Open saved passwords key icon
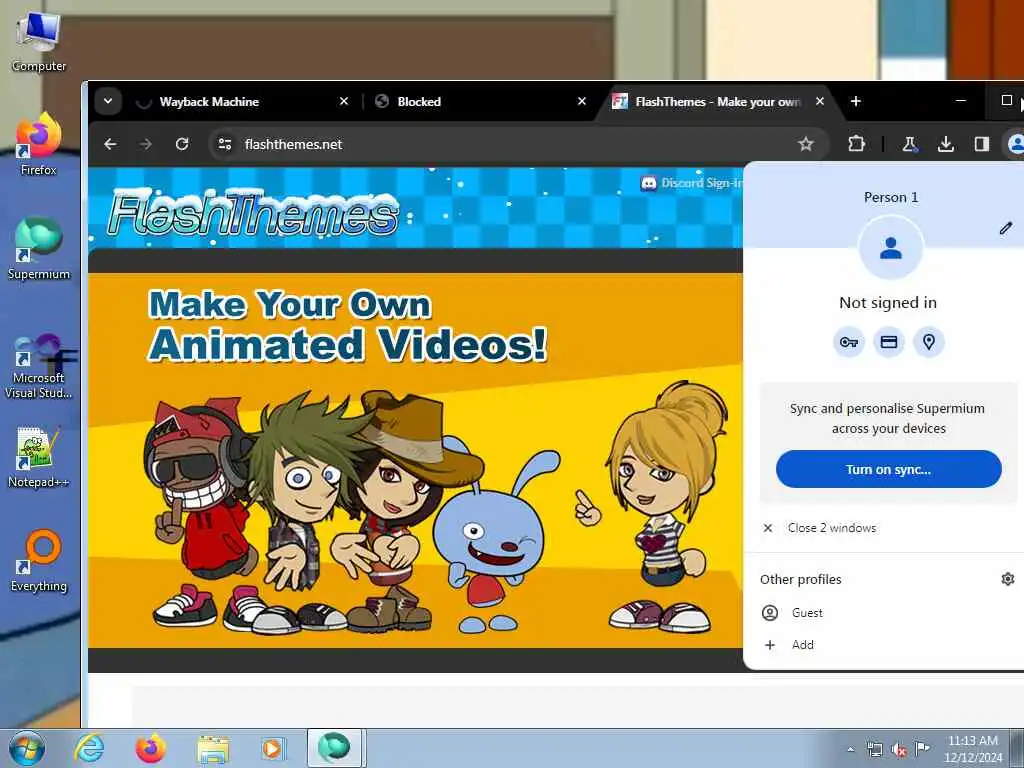The width and height of the screenshot is (1024, 768). pos(848,342)
